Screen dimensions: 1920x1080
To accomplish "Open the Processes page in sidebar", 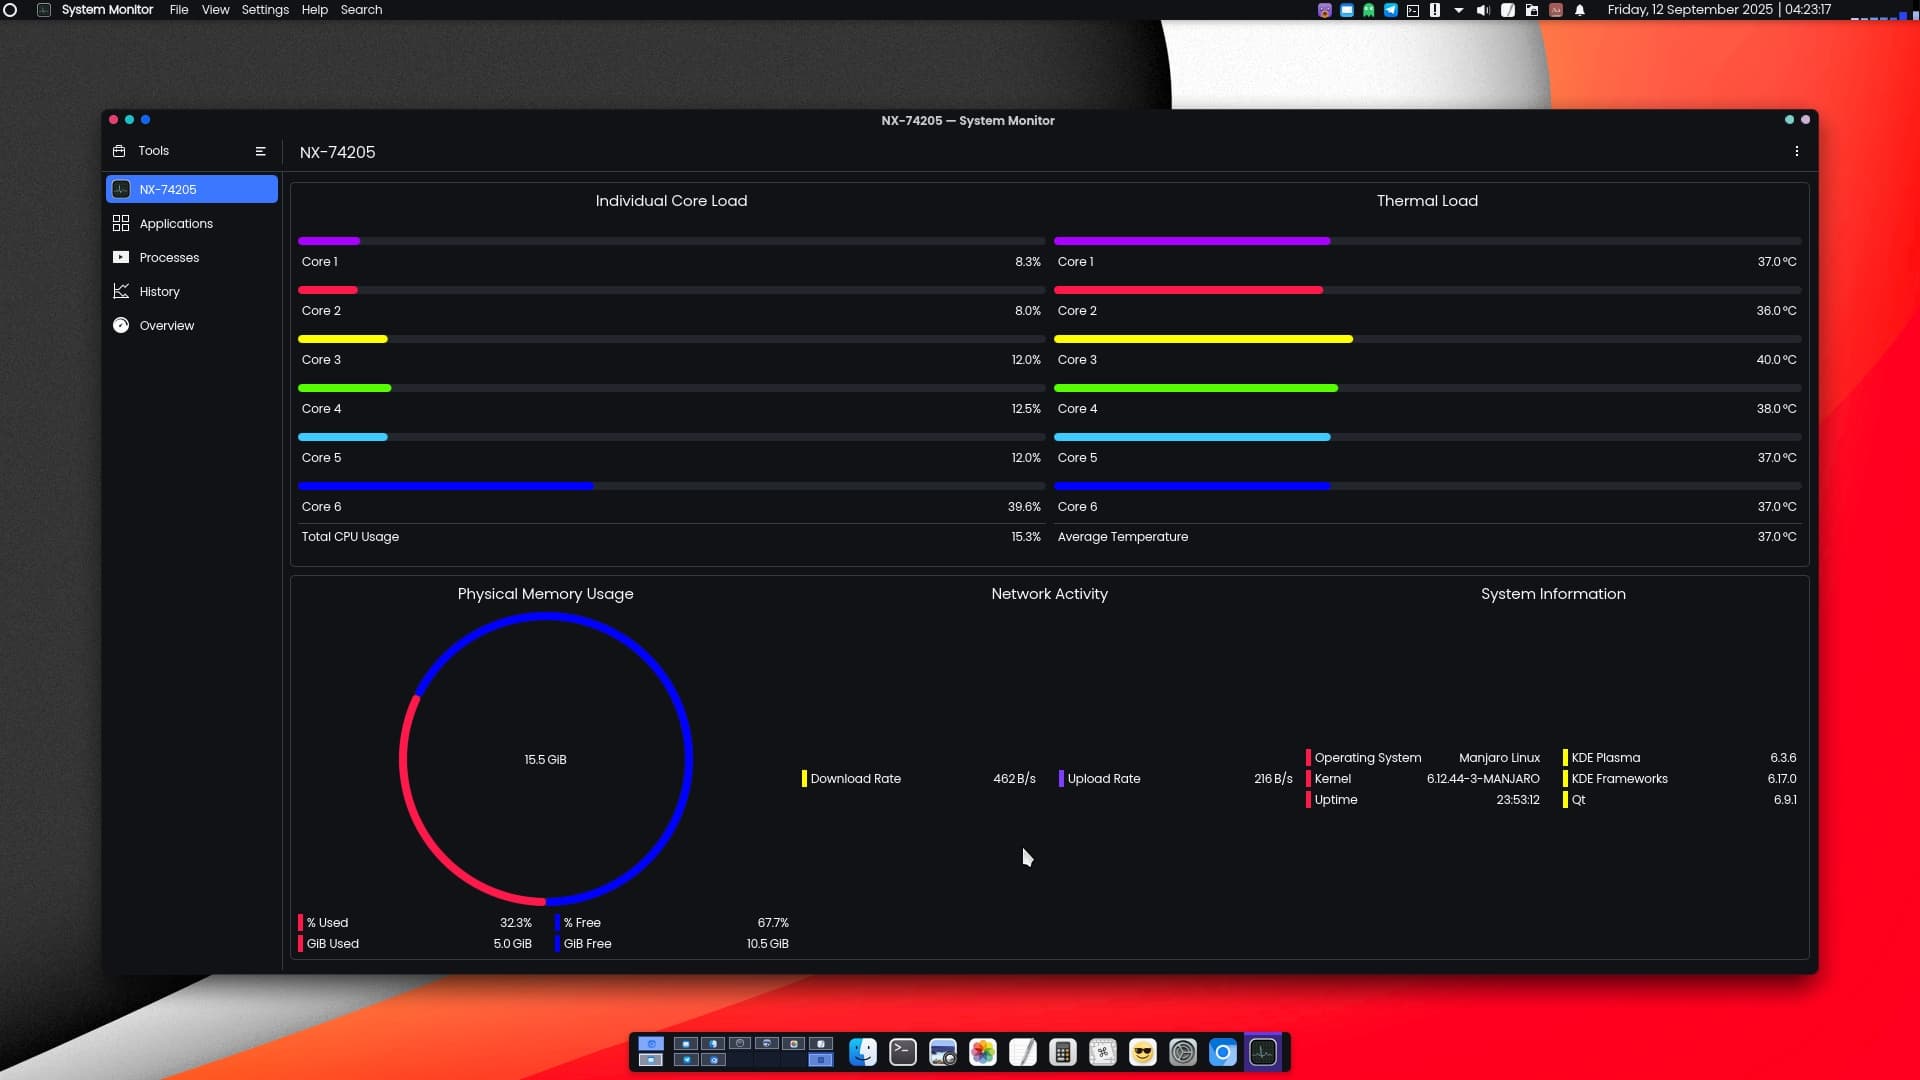I will click(169, 257).
